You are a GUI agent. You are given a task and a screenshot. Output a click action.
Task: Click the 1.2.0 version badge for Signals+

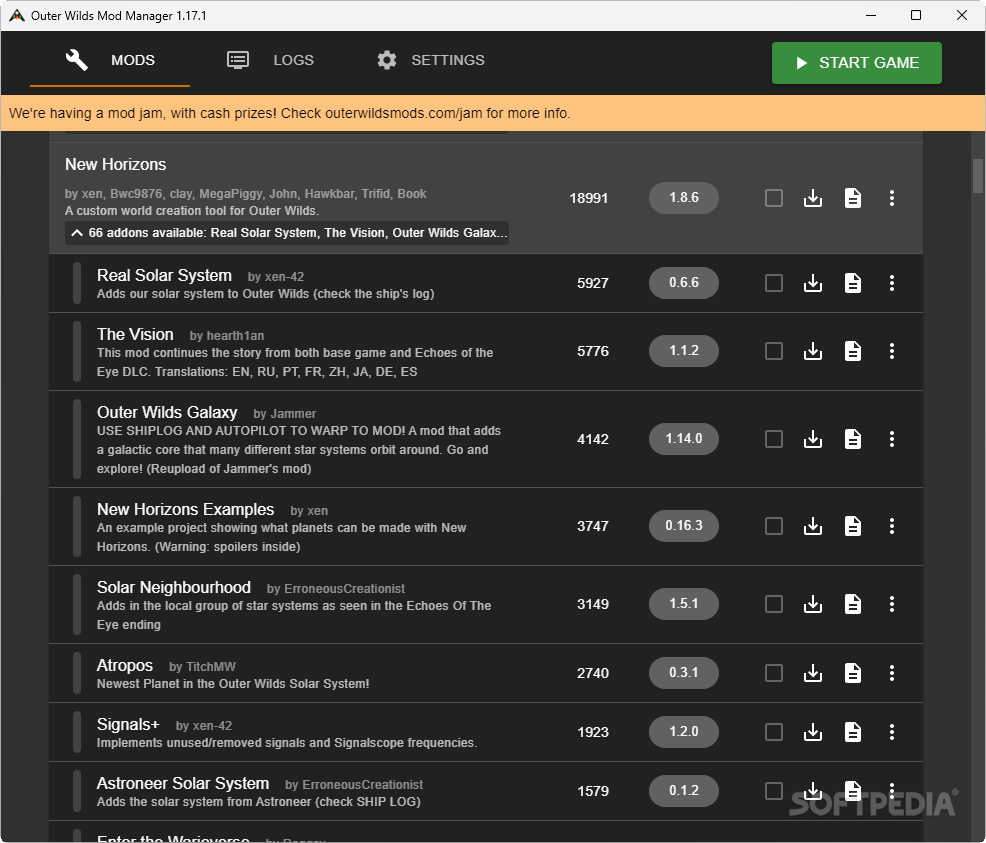pyautogui.click(x=684, y=731)
